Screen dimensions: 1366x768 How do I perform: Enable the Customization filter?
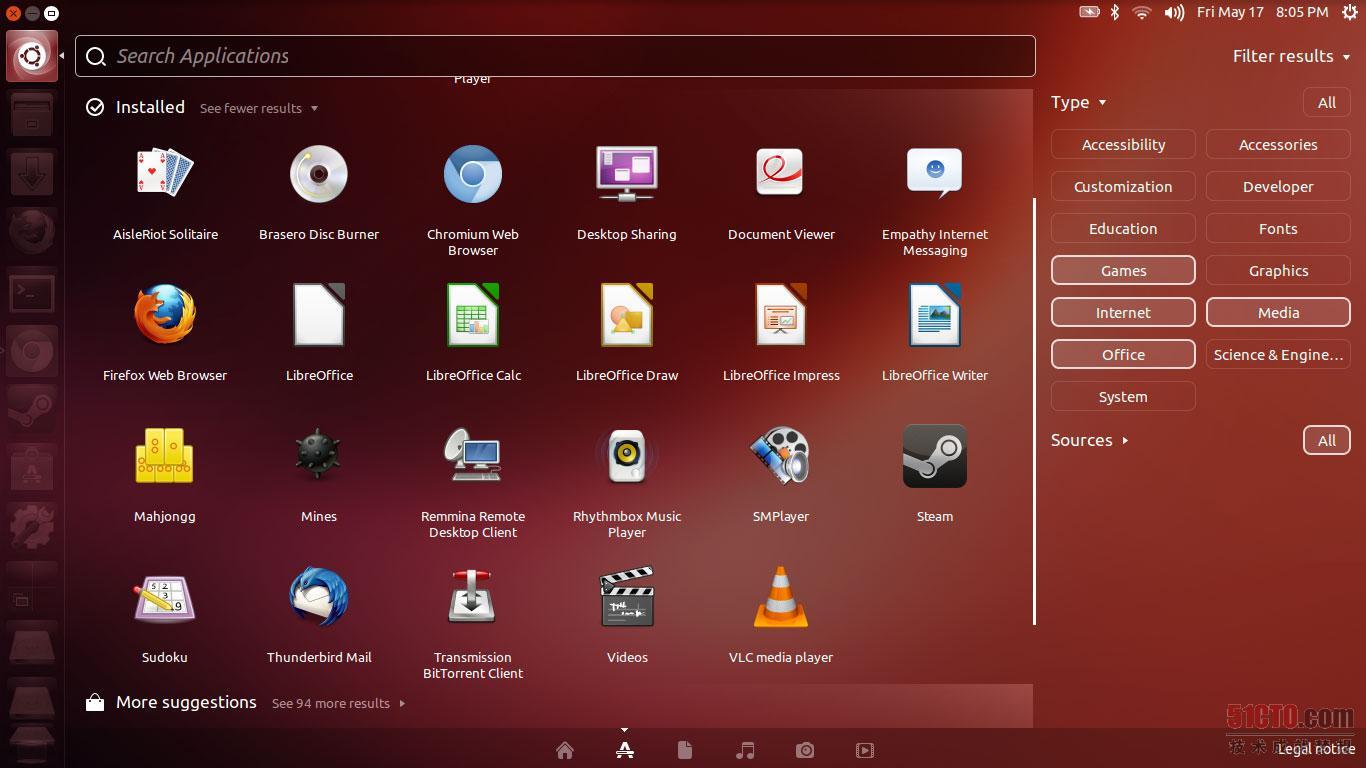coord(1123,187)
